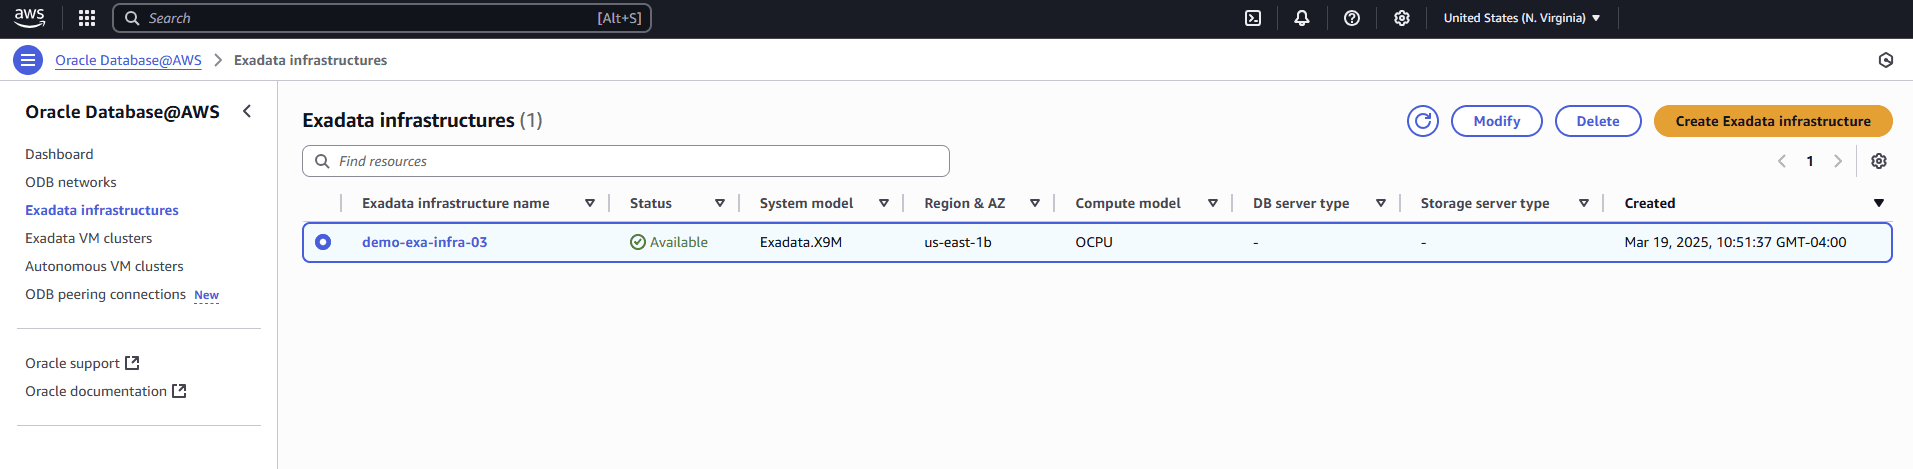
Task: Focus the top AWS Search box
Action: click(x=382, y=18)
